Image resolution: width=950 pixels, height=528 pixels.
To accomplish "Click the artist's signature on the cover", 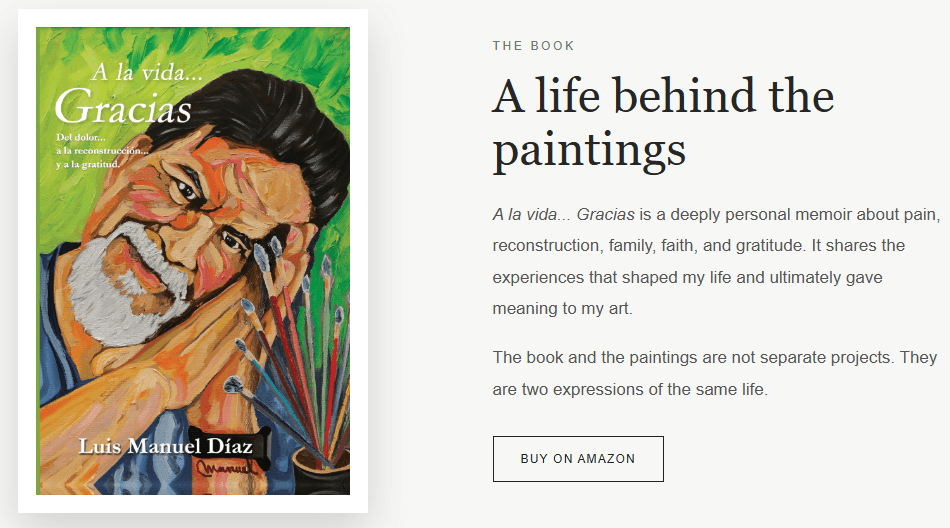I will point(227,467).
